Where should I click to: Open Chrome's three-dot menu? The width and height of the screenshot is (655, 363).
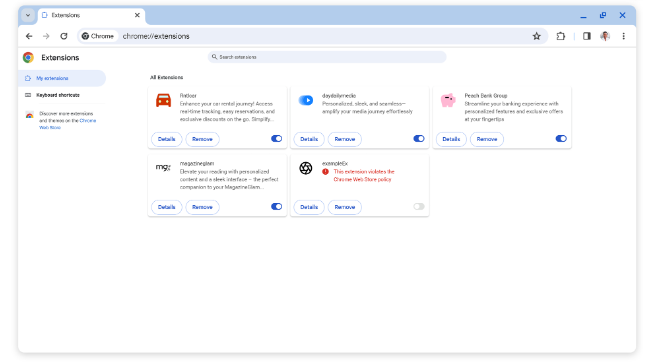[x=623, y=36]
